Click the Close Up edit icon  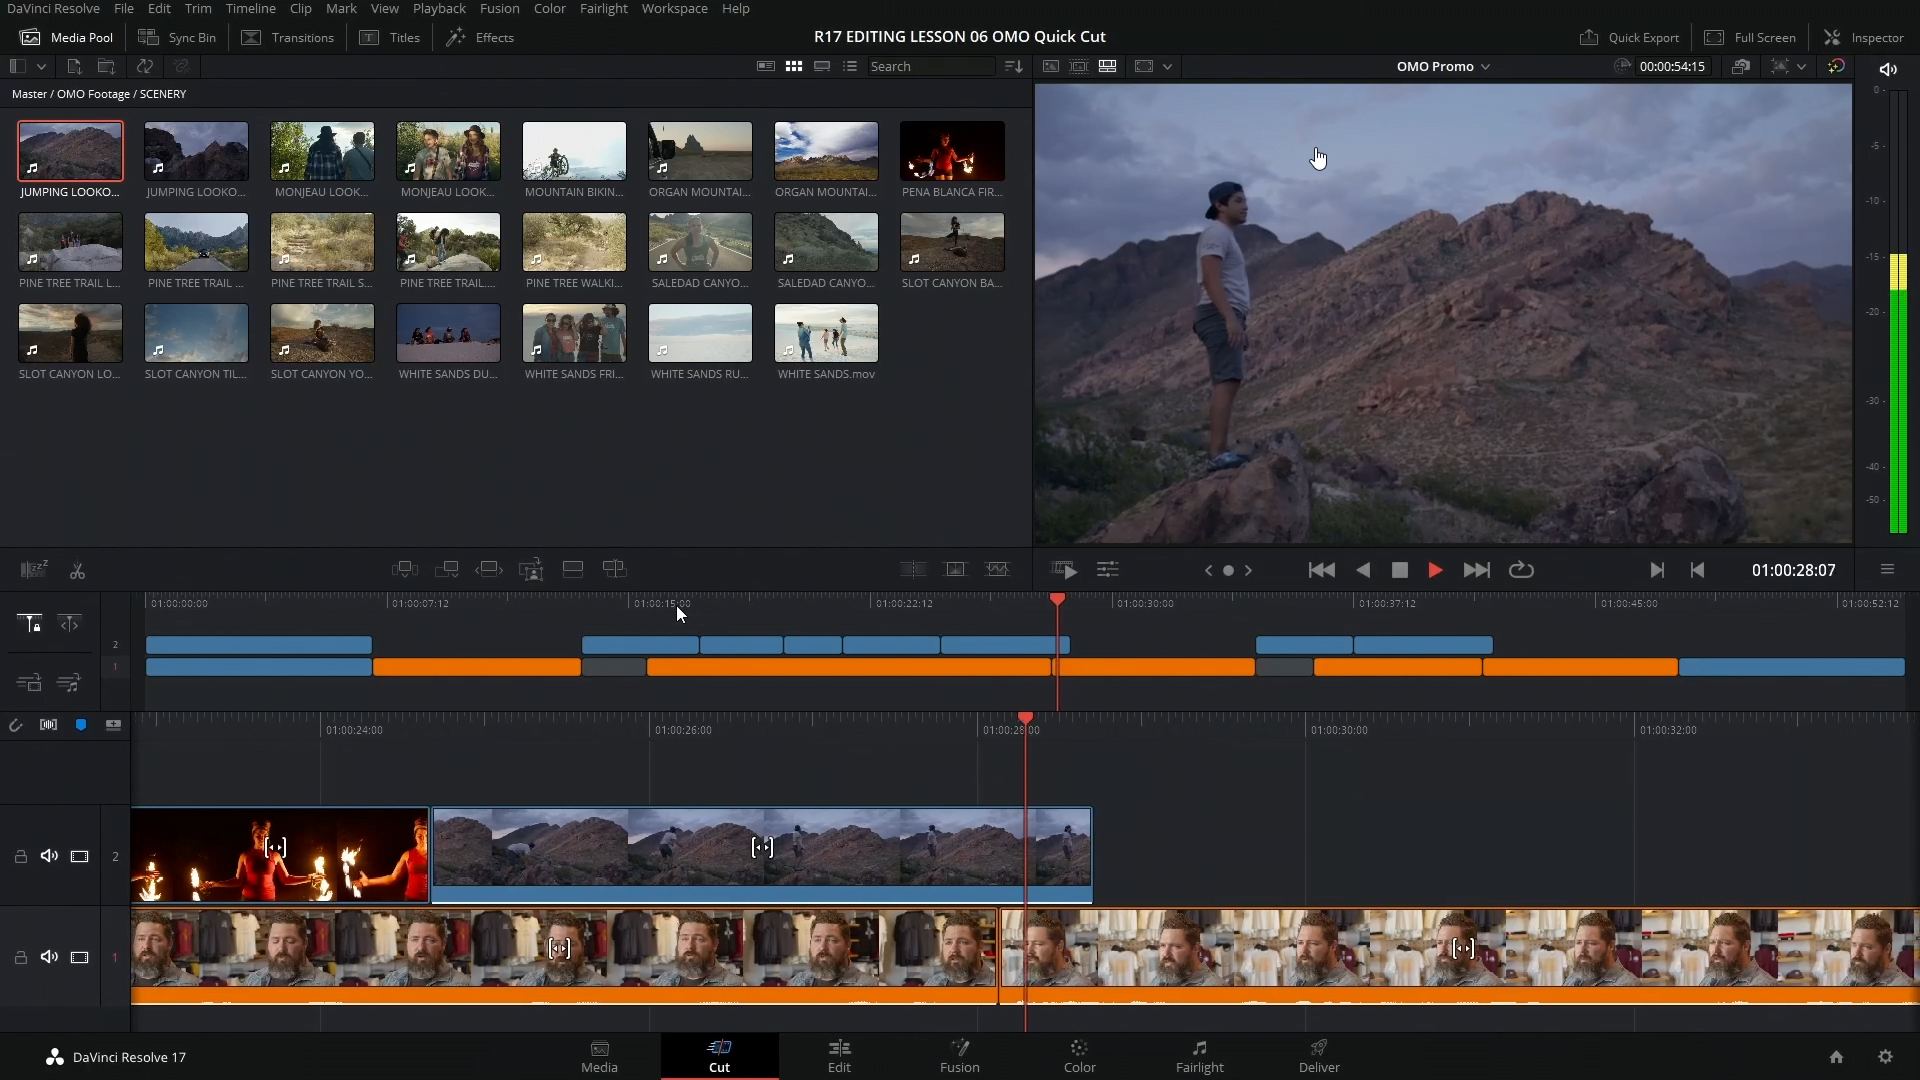coord(531,569)
